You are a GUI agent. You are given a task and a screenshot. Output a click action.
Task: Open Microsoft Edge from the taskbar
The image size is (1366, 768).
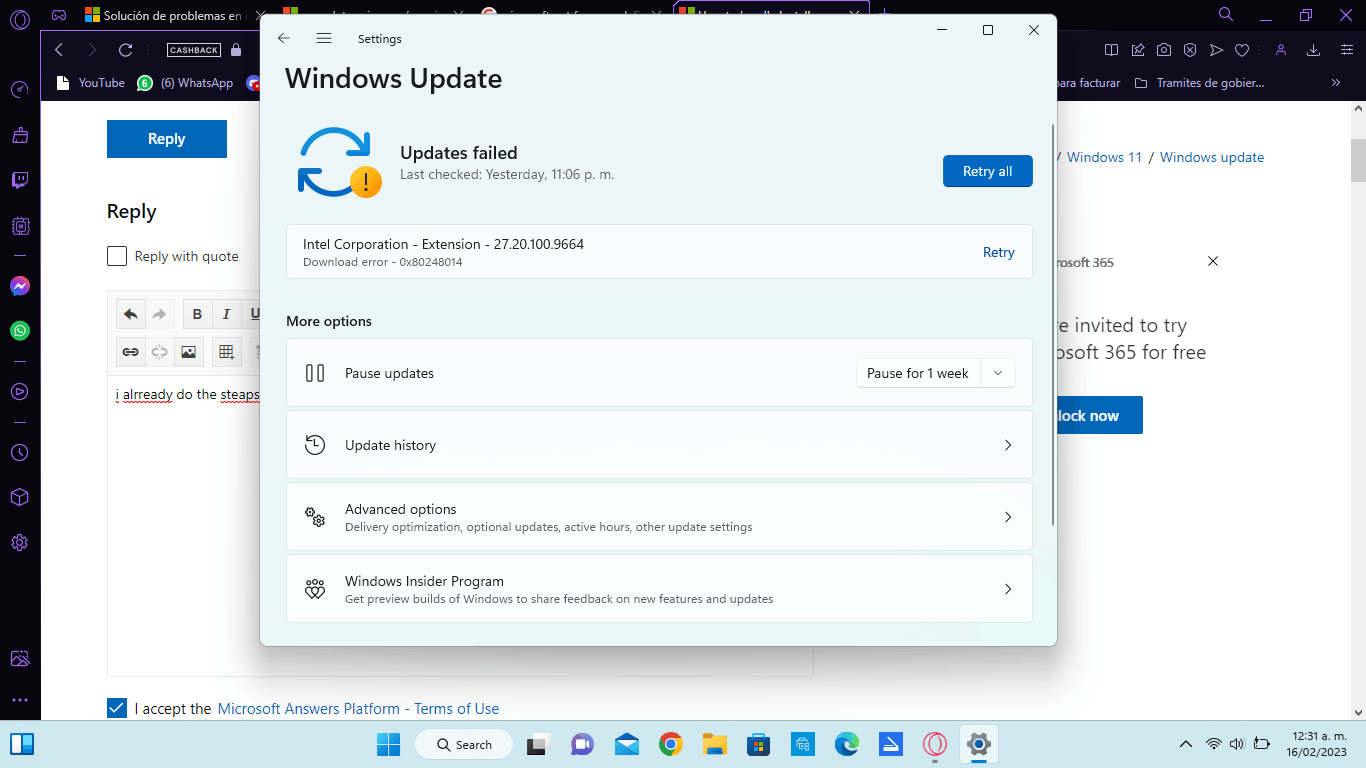(x=847, y=744)
